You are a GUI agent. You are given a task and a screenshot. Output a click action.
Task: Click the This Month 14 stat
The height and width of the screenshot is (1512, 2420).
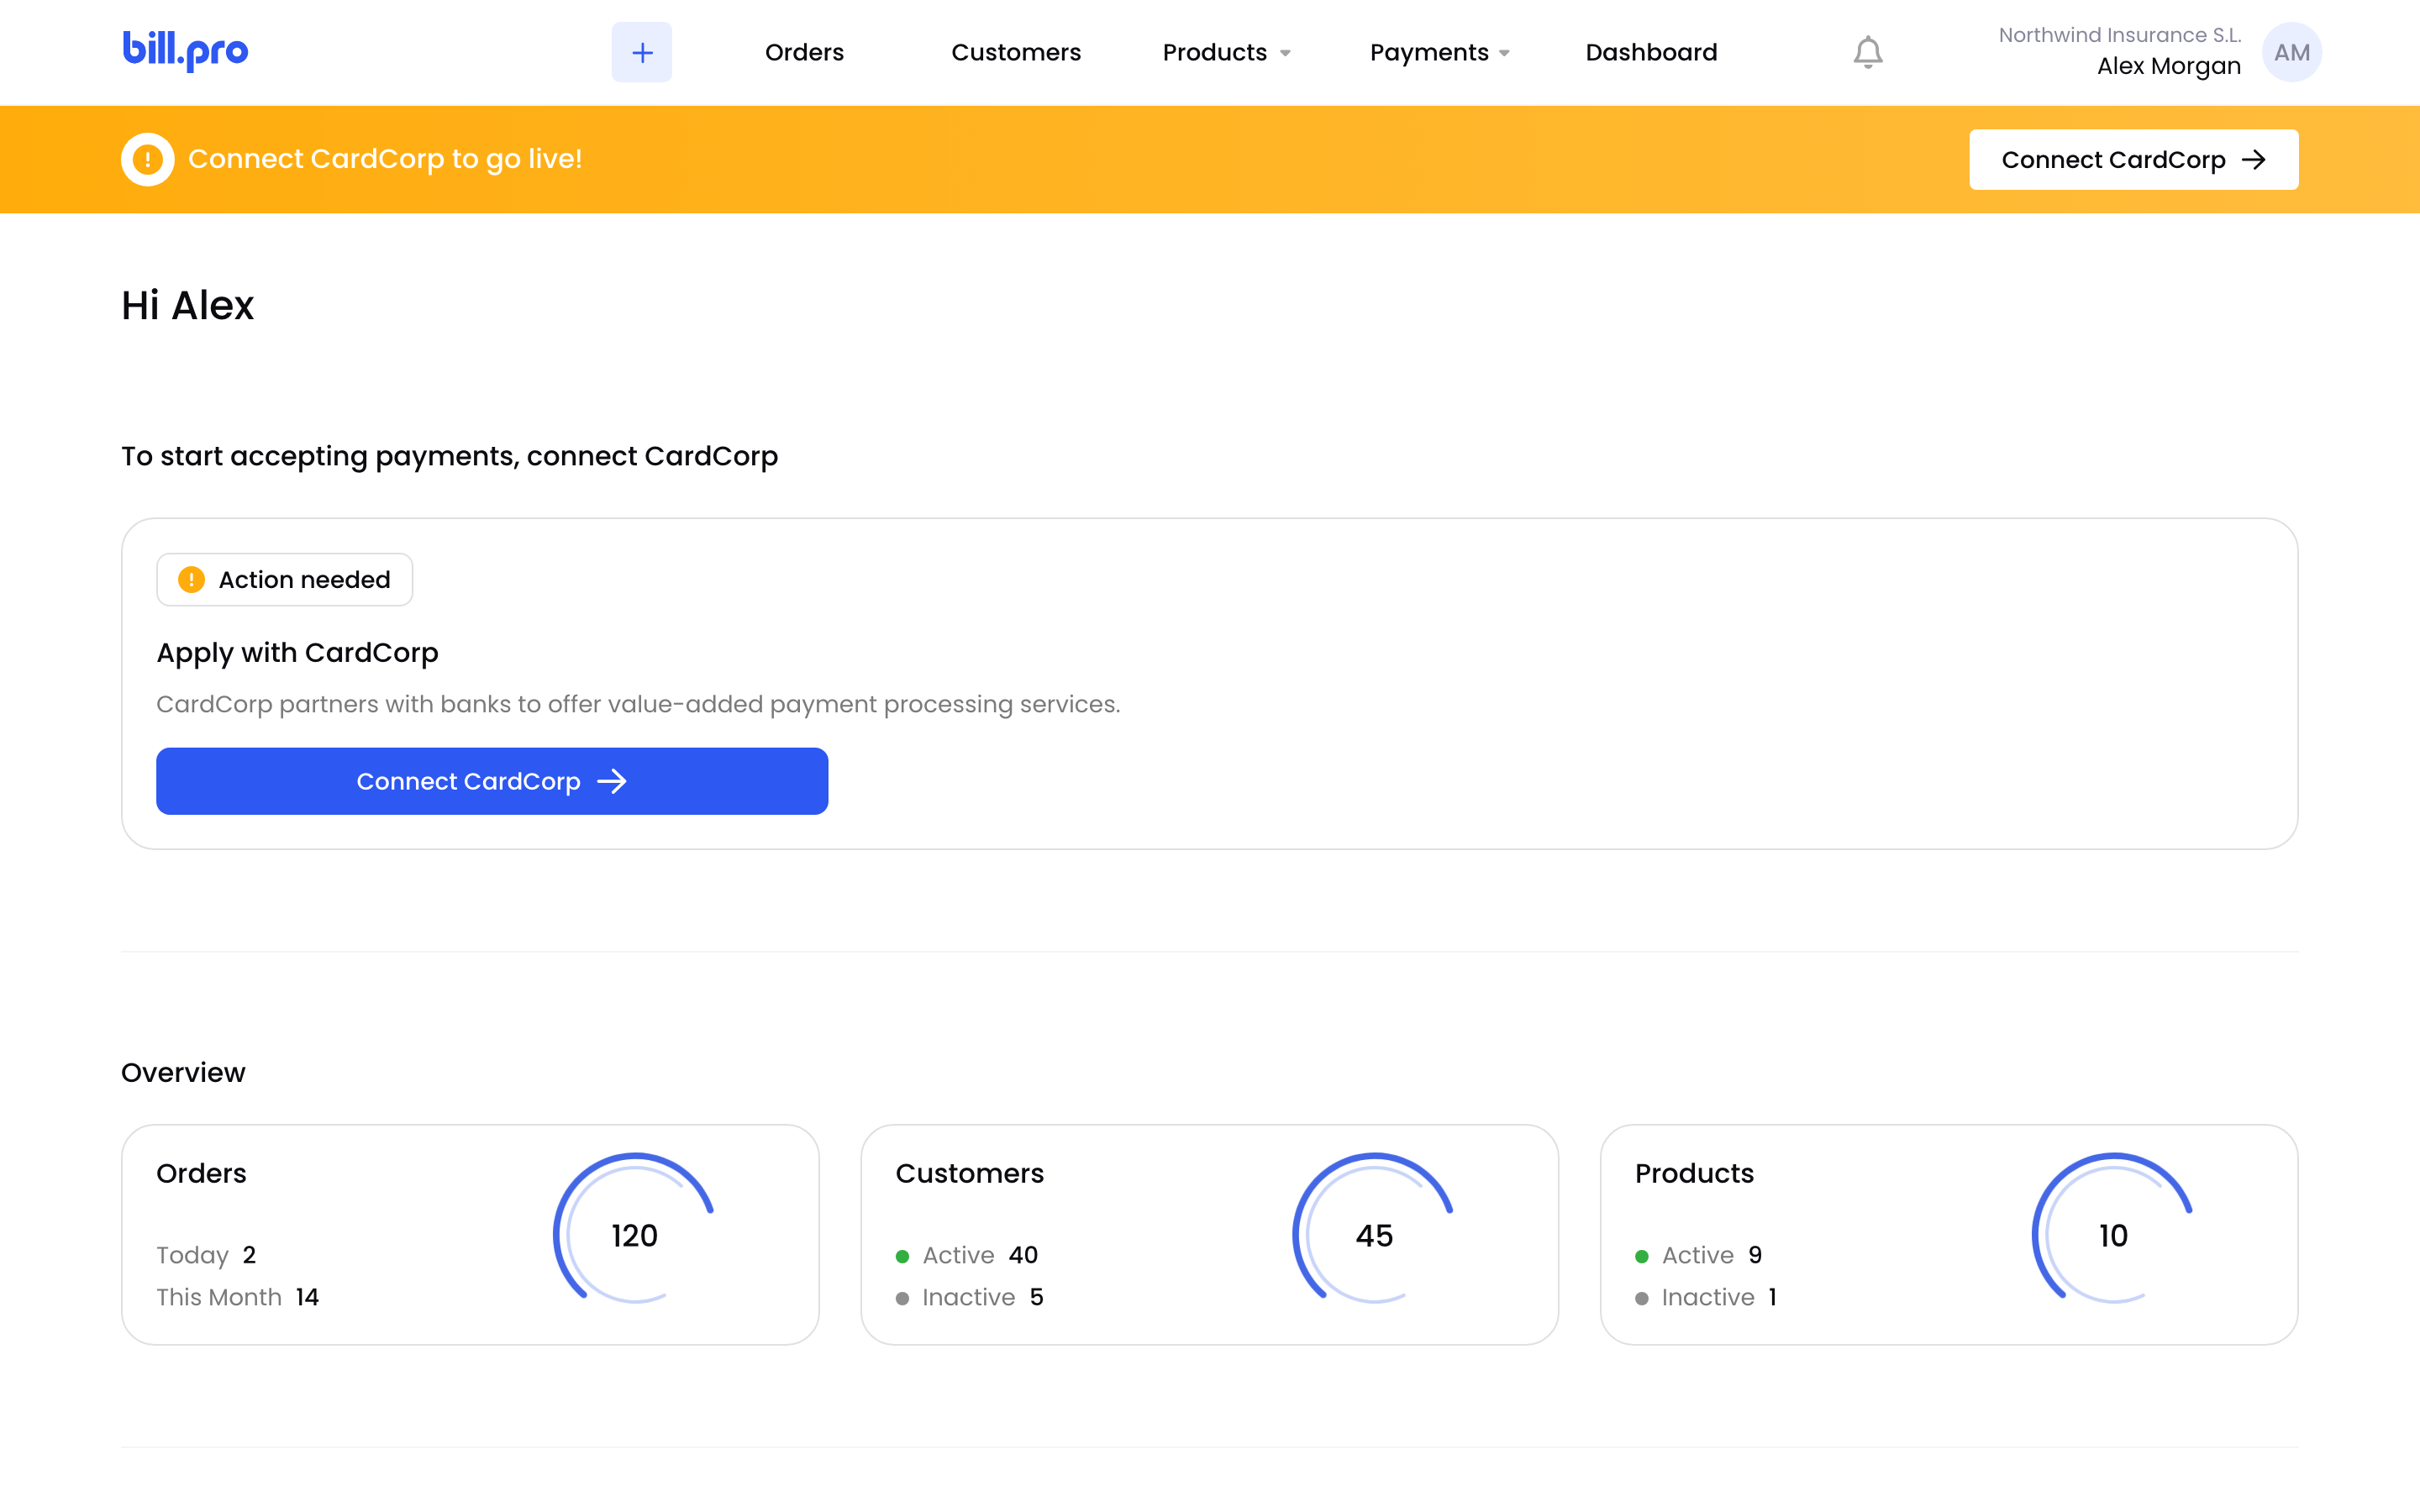point(237,1297)
